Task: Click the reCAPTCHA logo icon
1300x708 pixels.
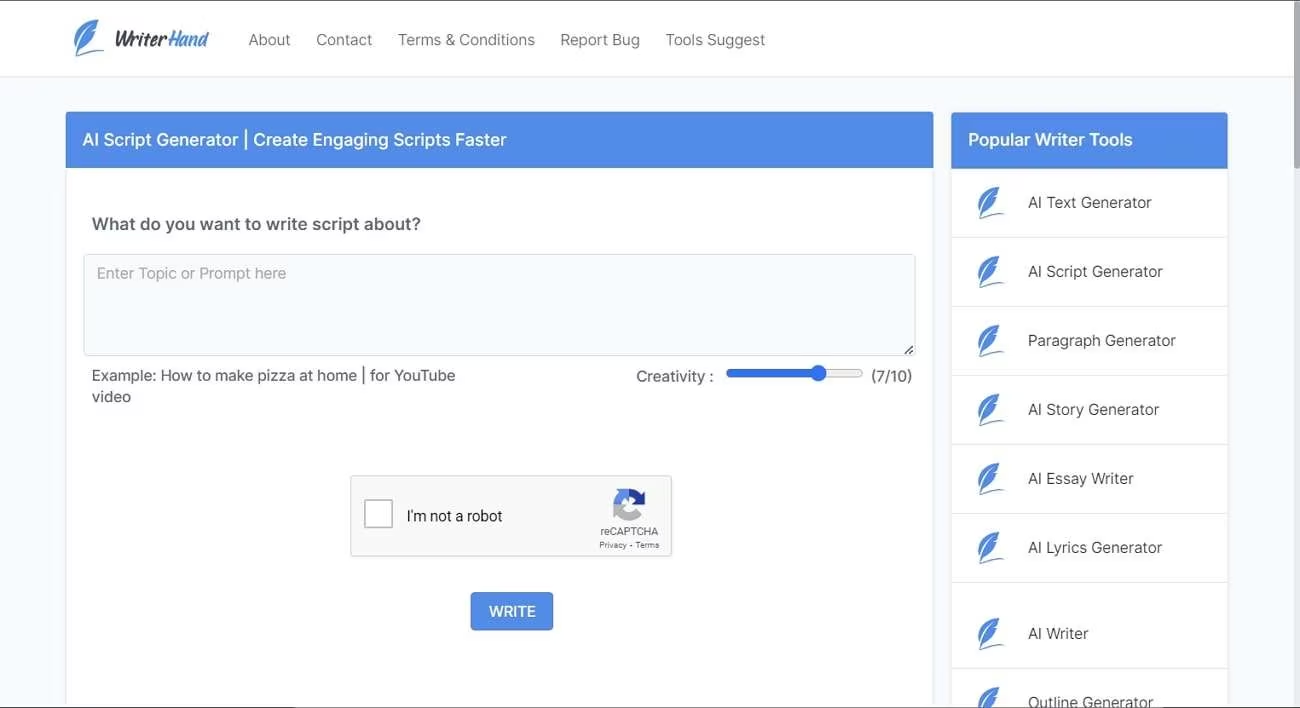Action: pyautogui.click(x=629, y=505)
